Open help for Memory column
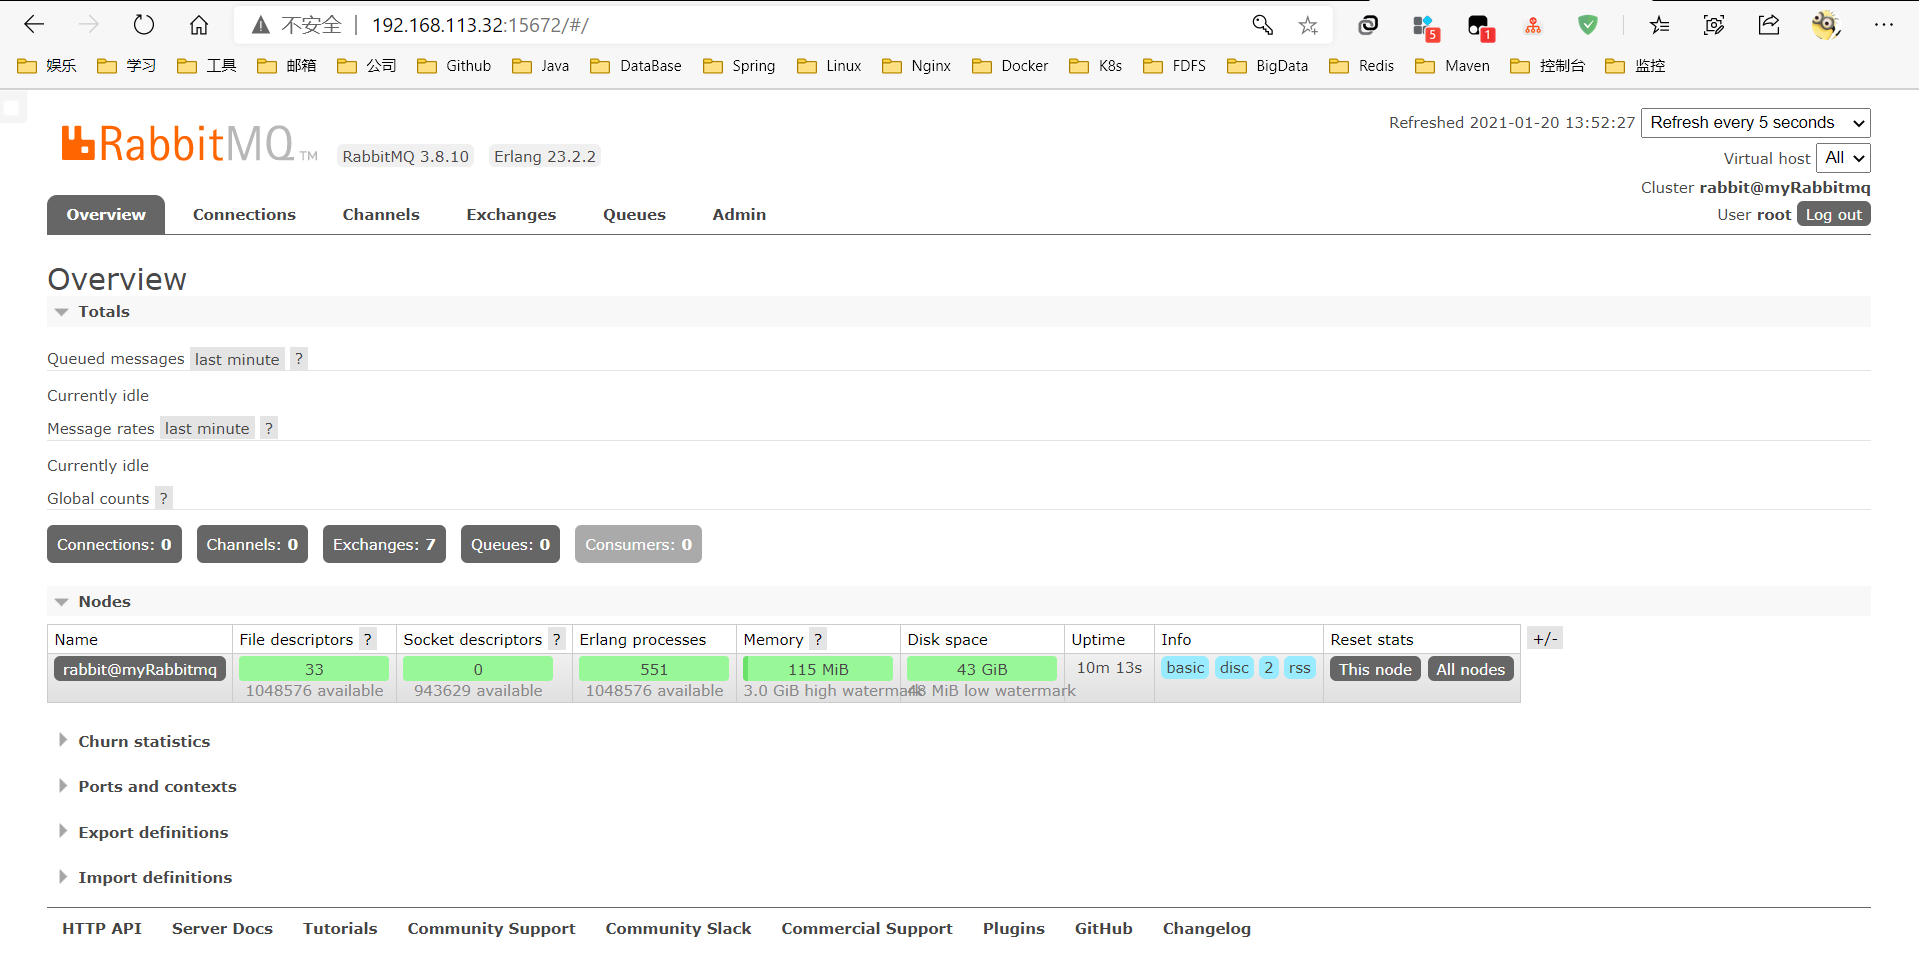Image resolution: width=1919 pixels, height=971 pixels. coord(818,639)
